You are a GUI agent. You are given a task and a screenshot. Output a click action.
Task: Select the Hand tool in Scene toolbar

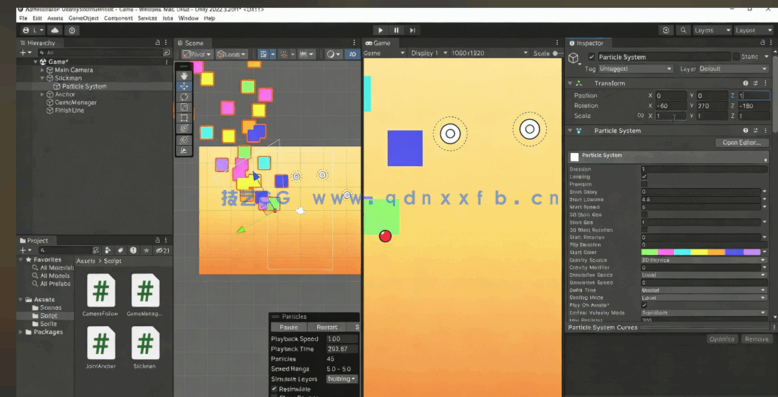(184, 75)
